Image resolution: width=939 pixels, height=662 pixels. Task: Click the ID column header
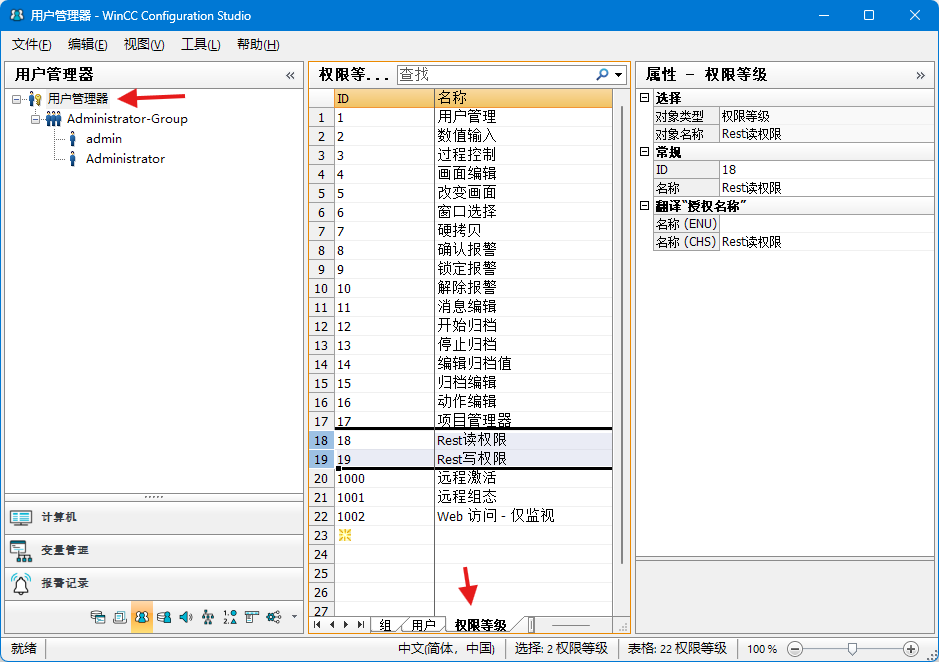click(384, 98)
